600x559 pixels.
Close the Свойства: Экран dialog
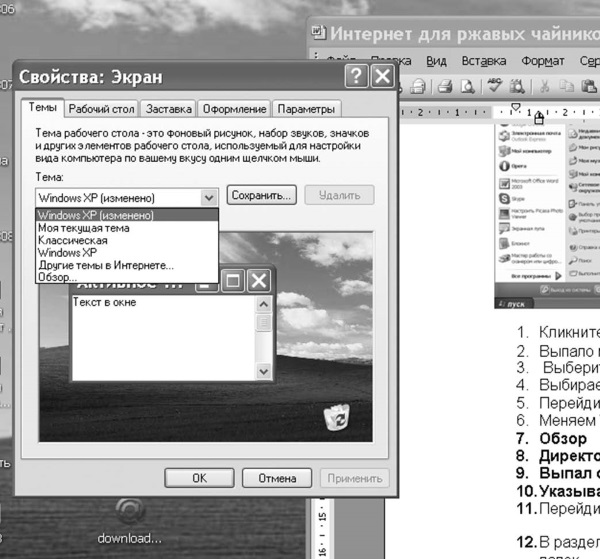[382, 76]
